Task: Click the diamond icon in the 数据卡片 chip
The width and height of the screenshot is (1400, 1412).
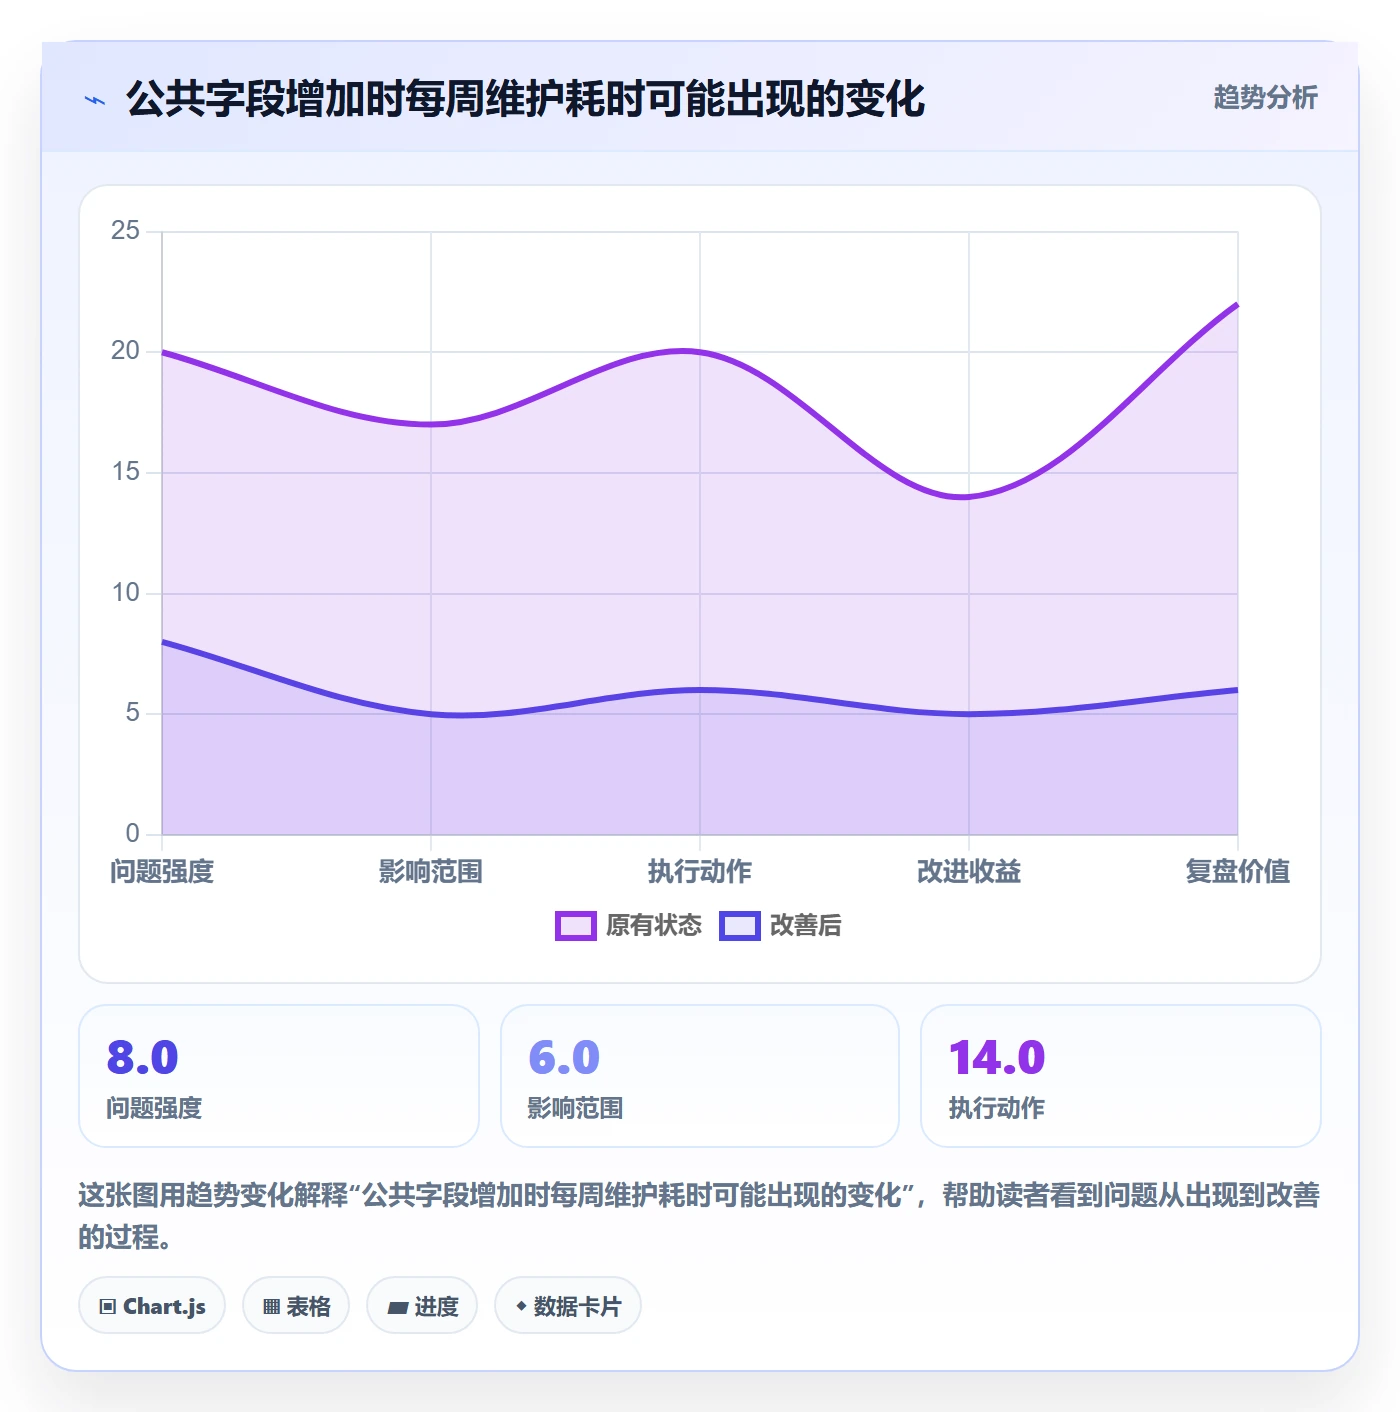Action: point(521,1306)
